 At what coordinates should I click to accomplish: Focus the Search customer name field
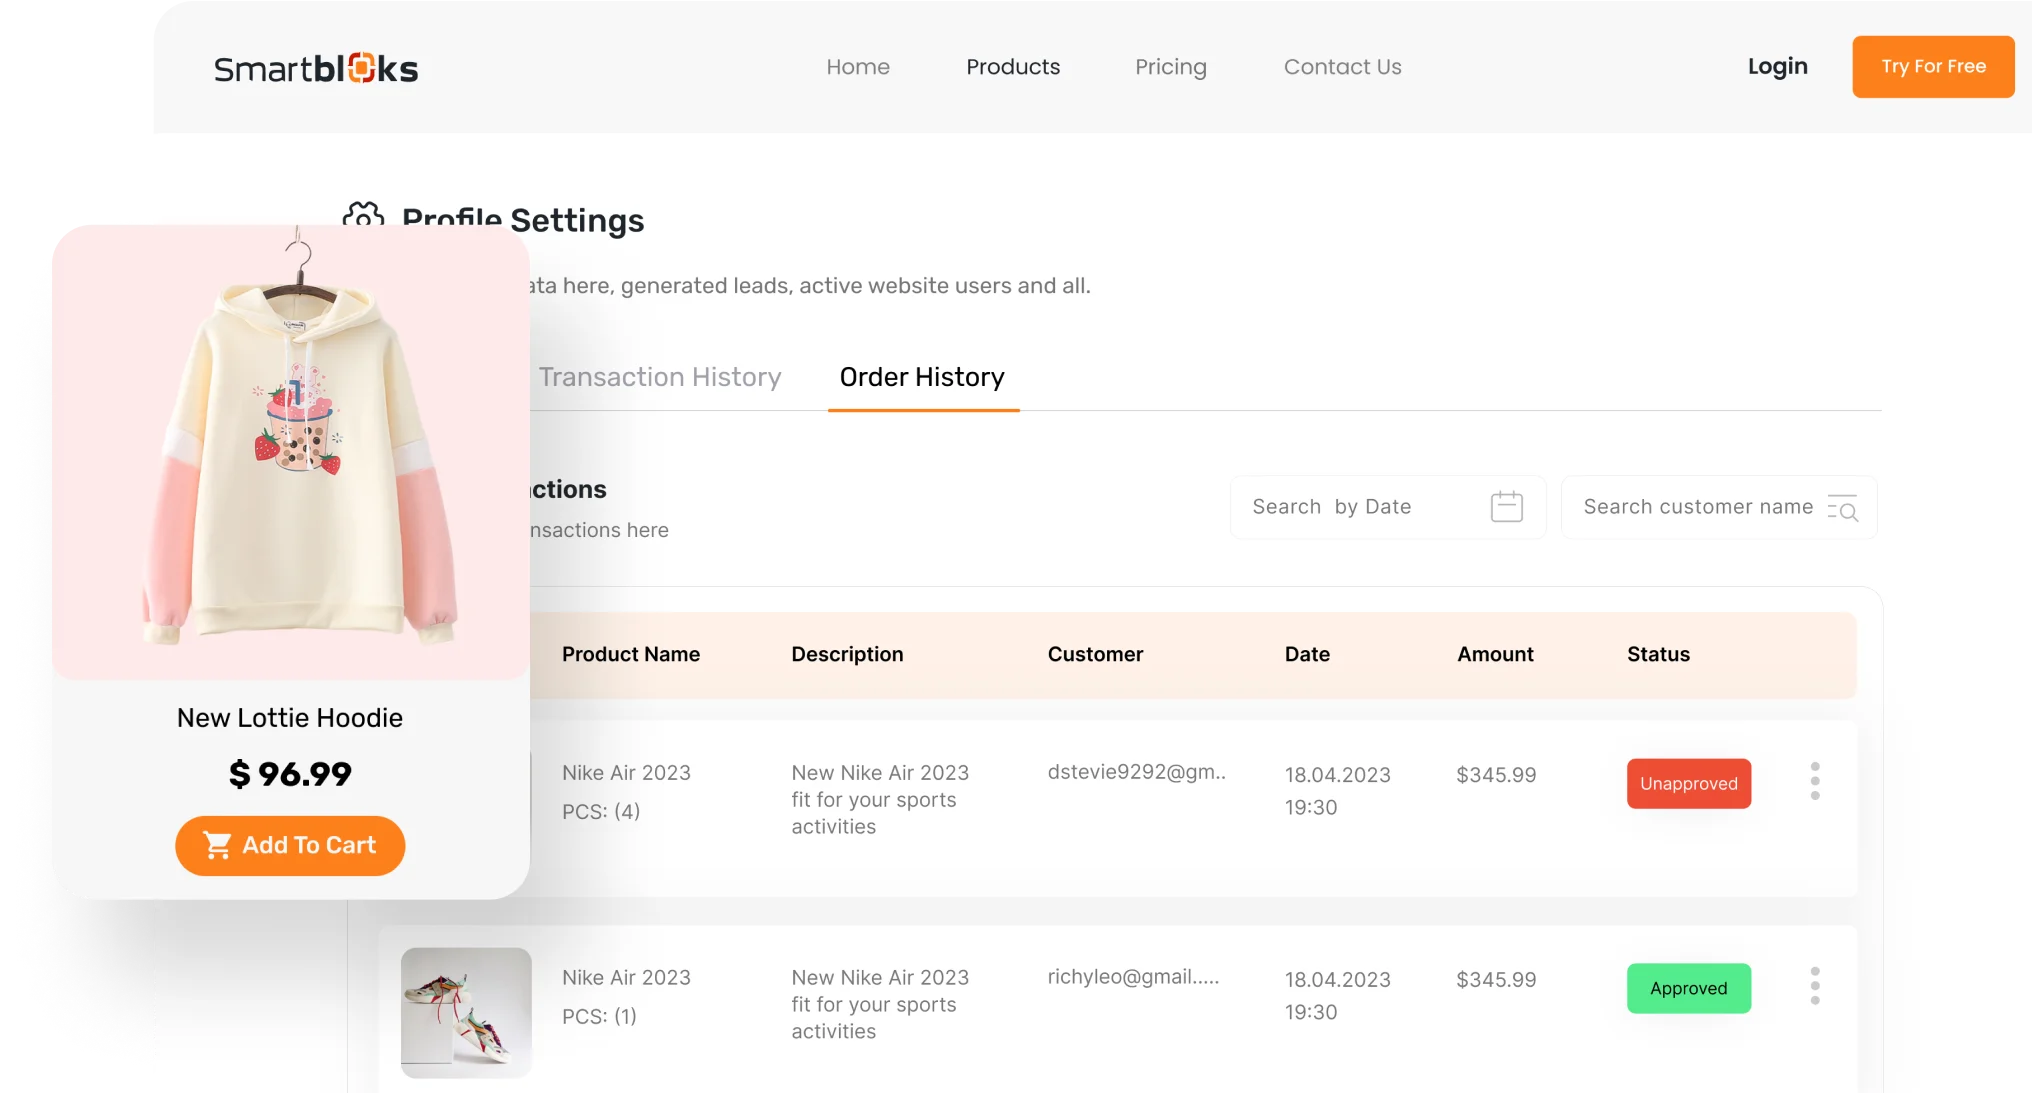click(1697, 507)
